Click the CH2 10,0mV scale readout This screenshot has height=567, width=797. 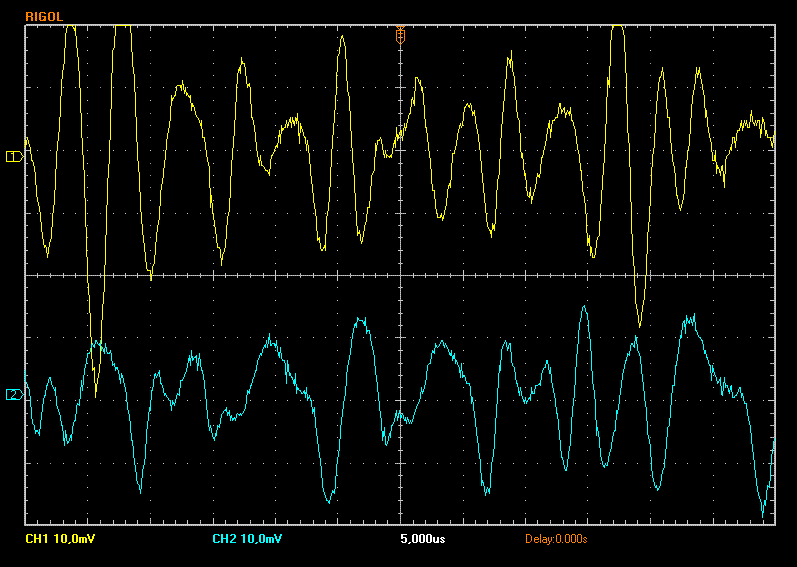(247, 539)
